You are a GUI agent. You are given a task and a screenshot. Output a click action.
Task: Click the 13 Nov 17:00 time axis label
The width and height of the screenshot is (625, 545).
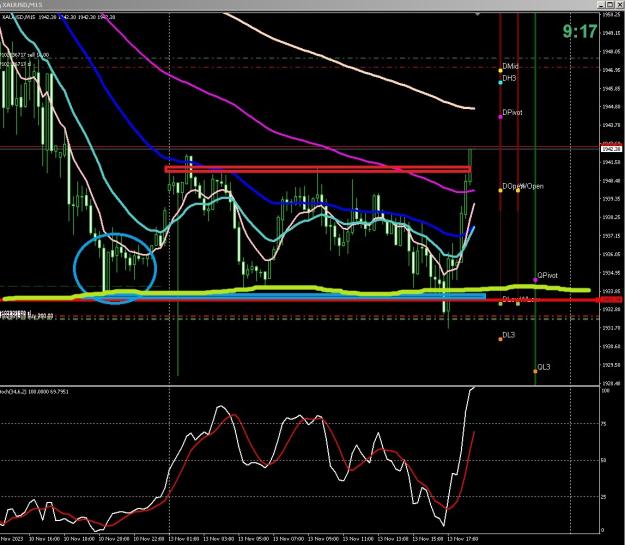(x=462, y=539)
